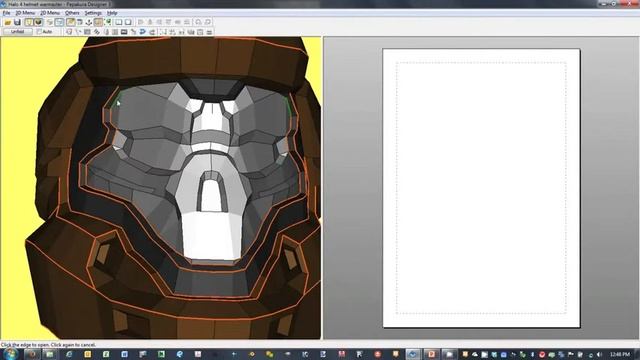The width and height of the screenshot is (640, 360).
Task: Click the yellow folded-sheet toolbar icon
Action: point(71,22)
